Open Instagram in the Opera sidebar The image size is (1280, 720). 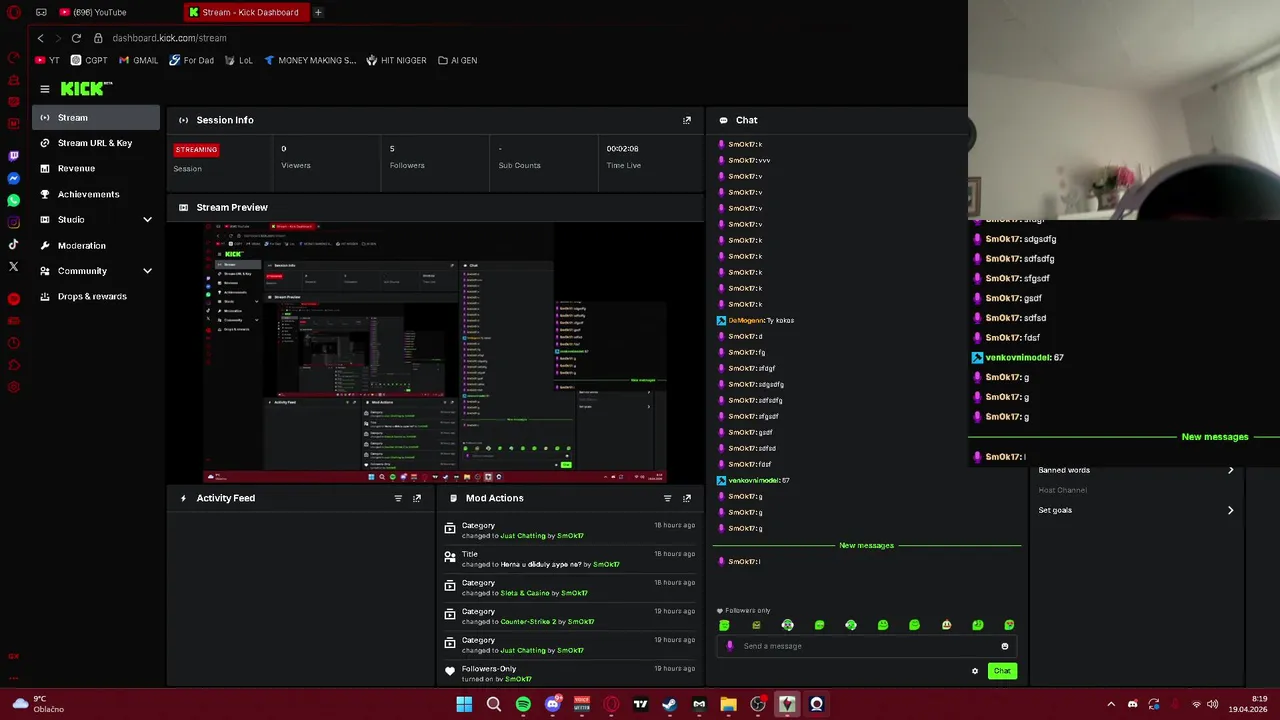pyautogui.click(x=13, y=222)
